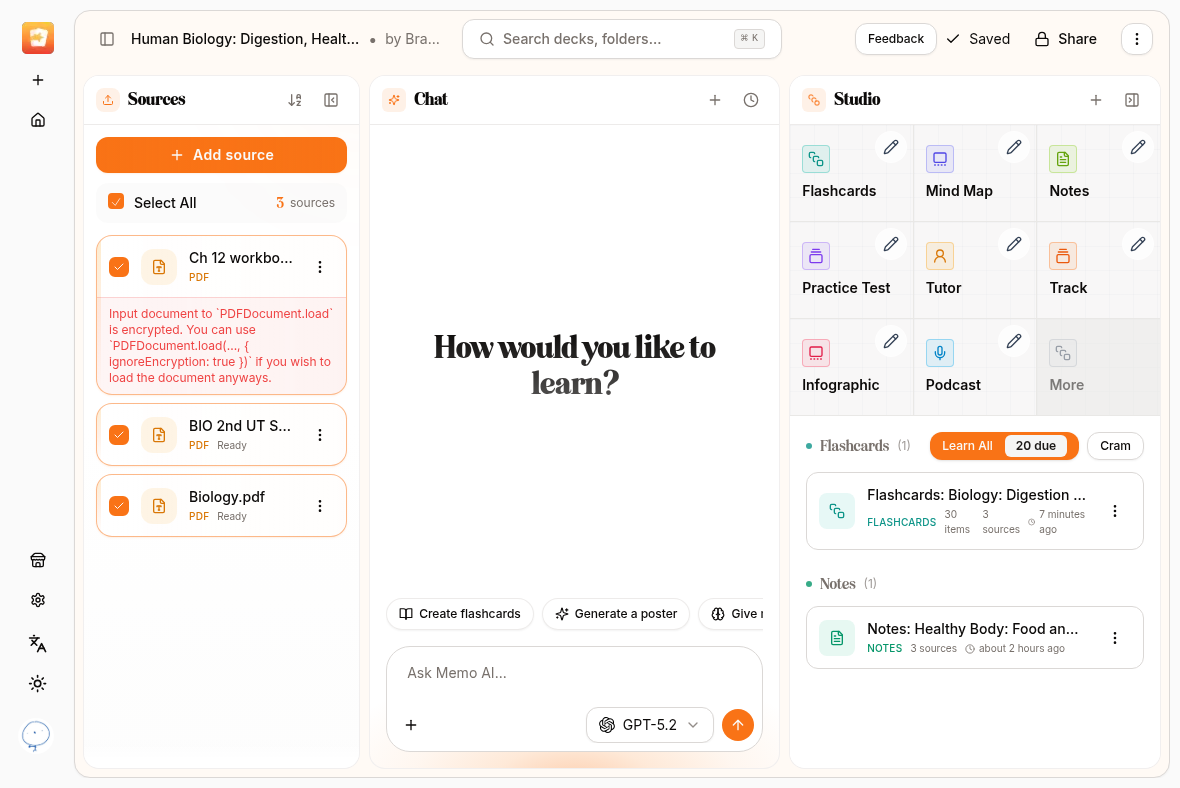
Task: Click the sort sources icon
Action: click(294, 100)
